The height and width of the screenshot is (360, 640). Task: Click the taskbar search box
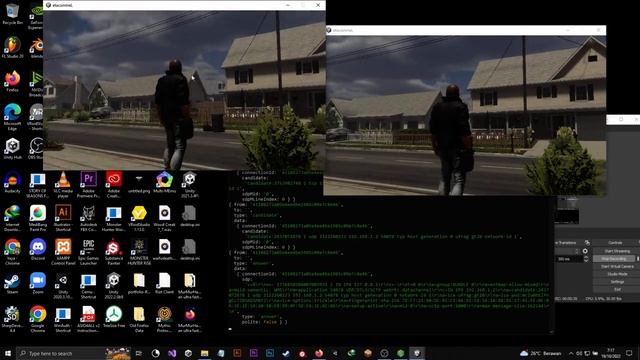[74, 353]
